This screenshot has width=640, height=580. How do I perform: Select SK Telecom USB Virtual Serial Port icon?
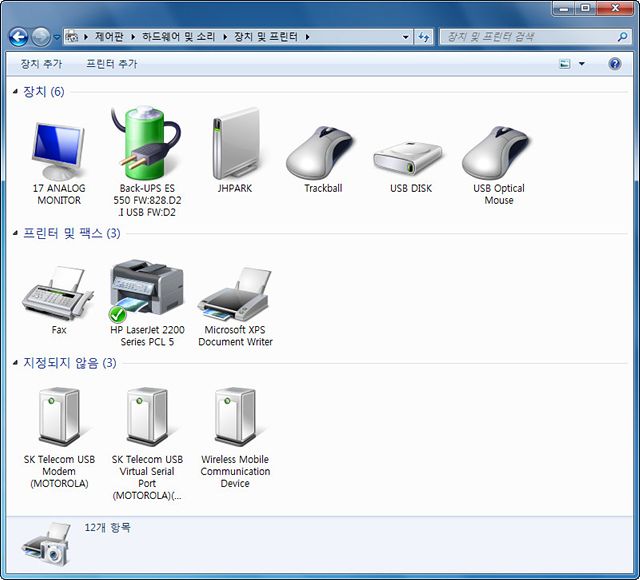pyautogui.click(x=147, y=416)
